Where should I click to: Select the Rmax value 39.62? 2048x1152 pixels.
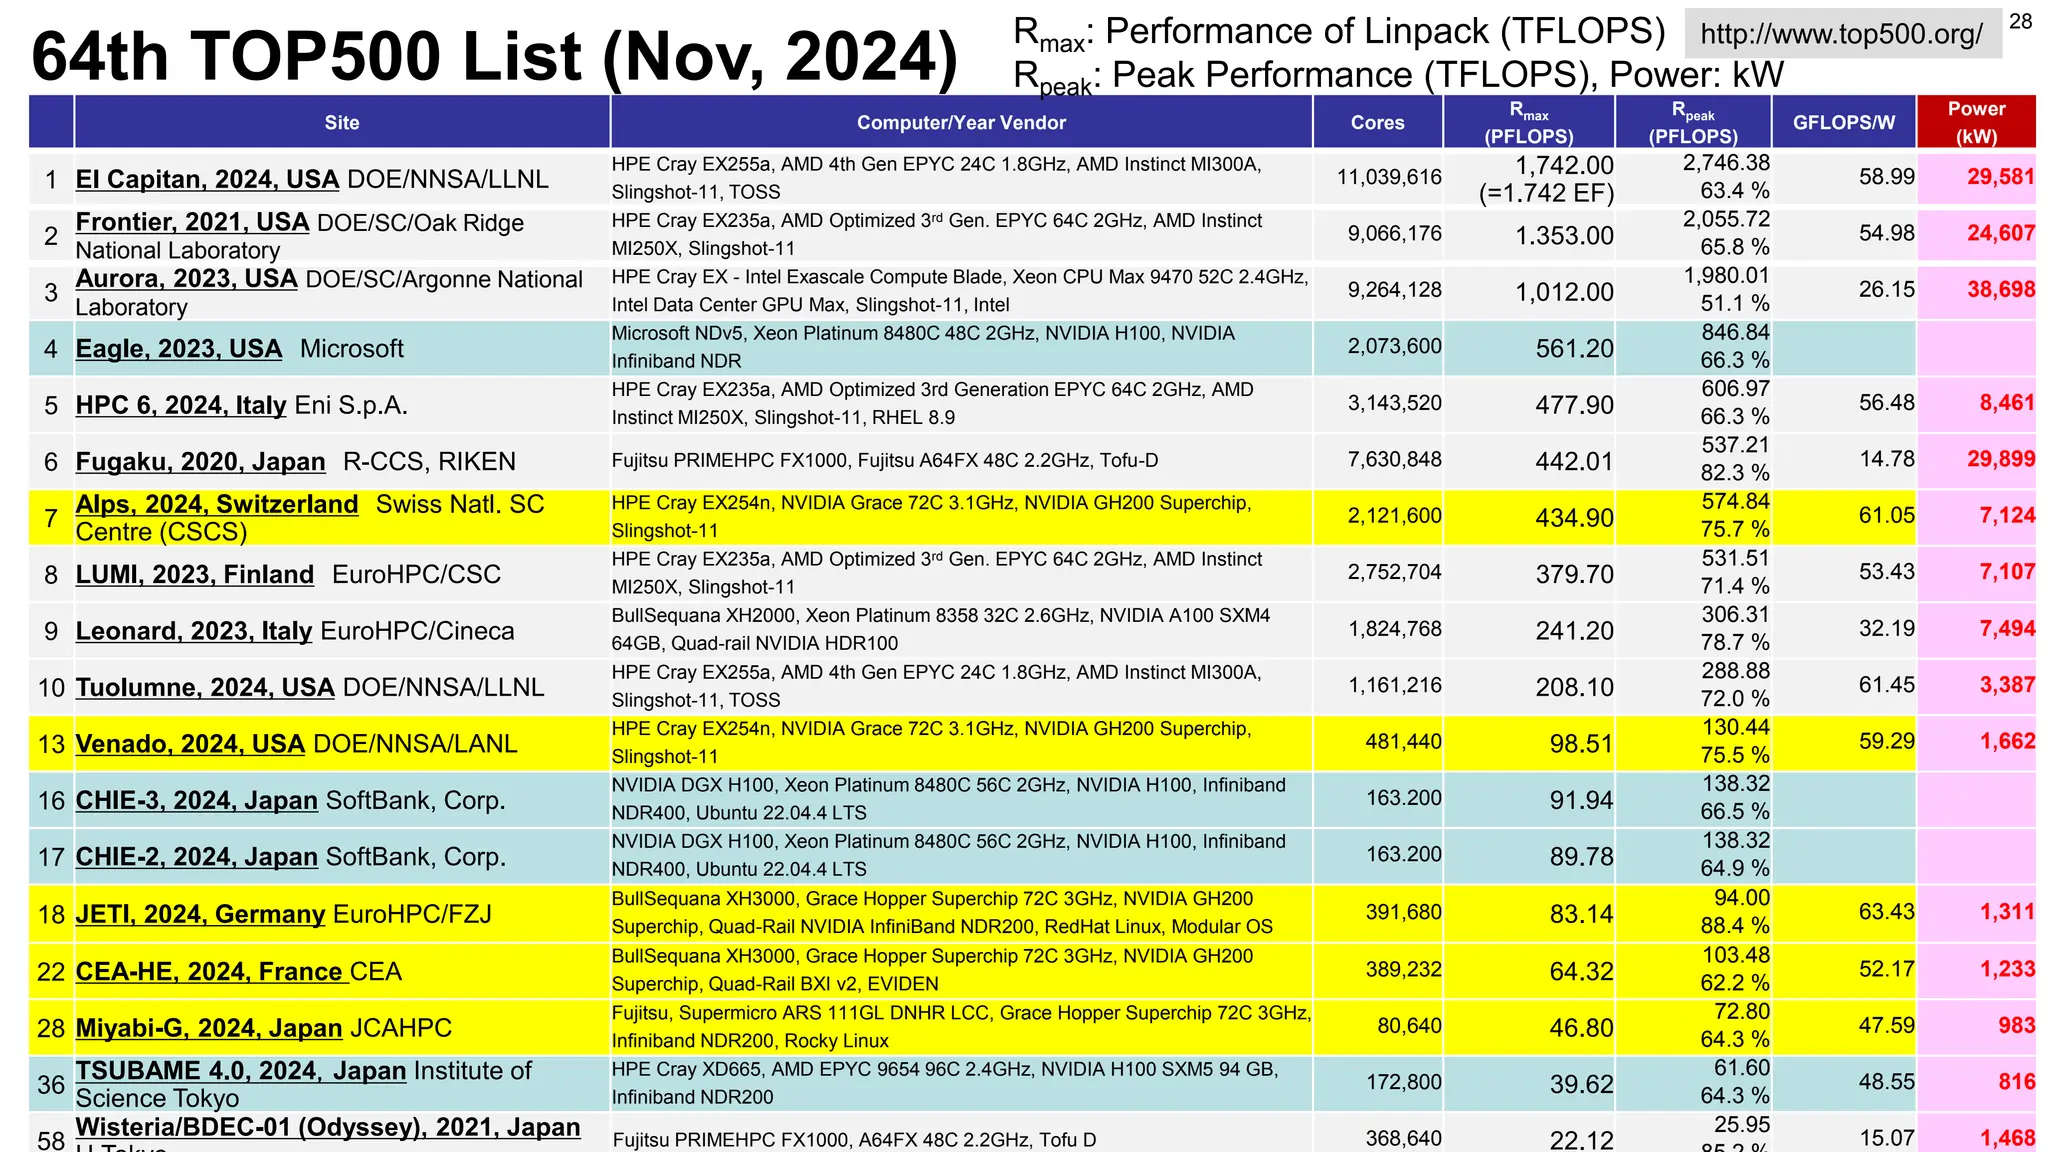1581,1085
